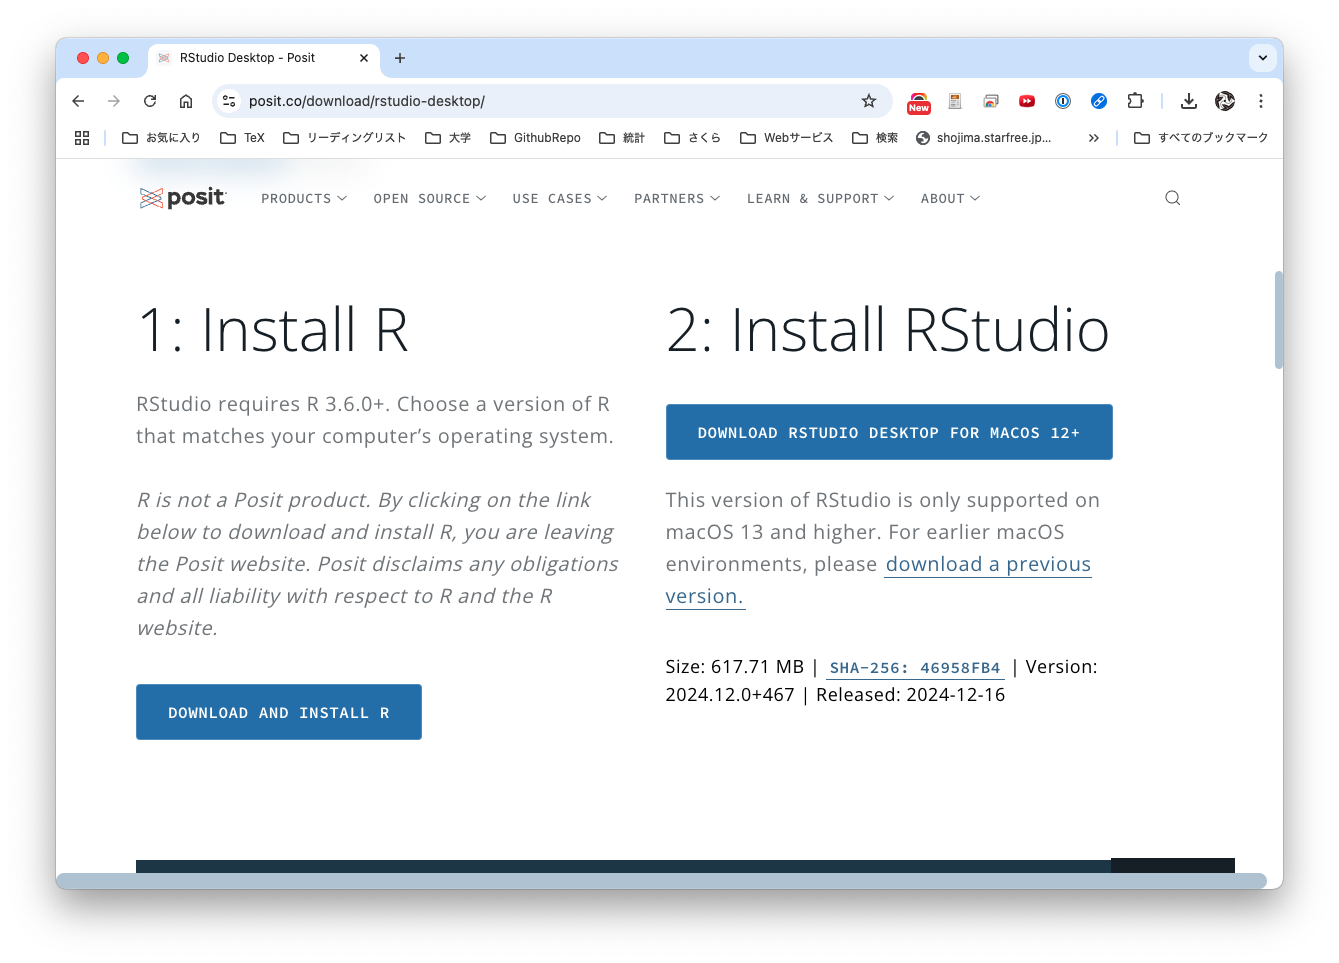Open the apps grid in bookmarks bar

82,138
